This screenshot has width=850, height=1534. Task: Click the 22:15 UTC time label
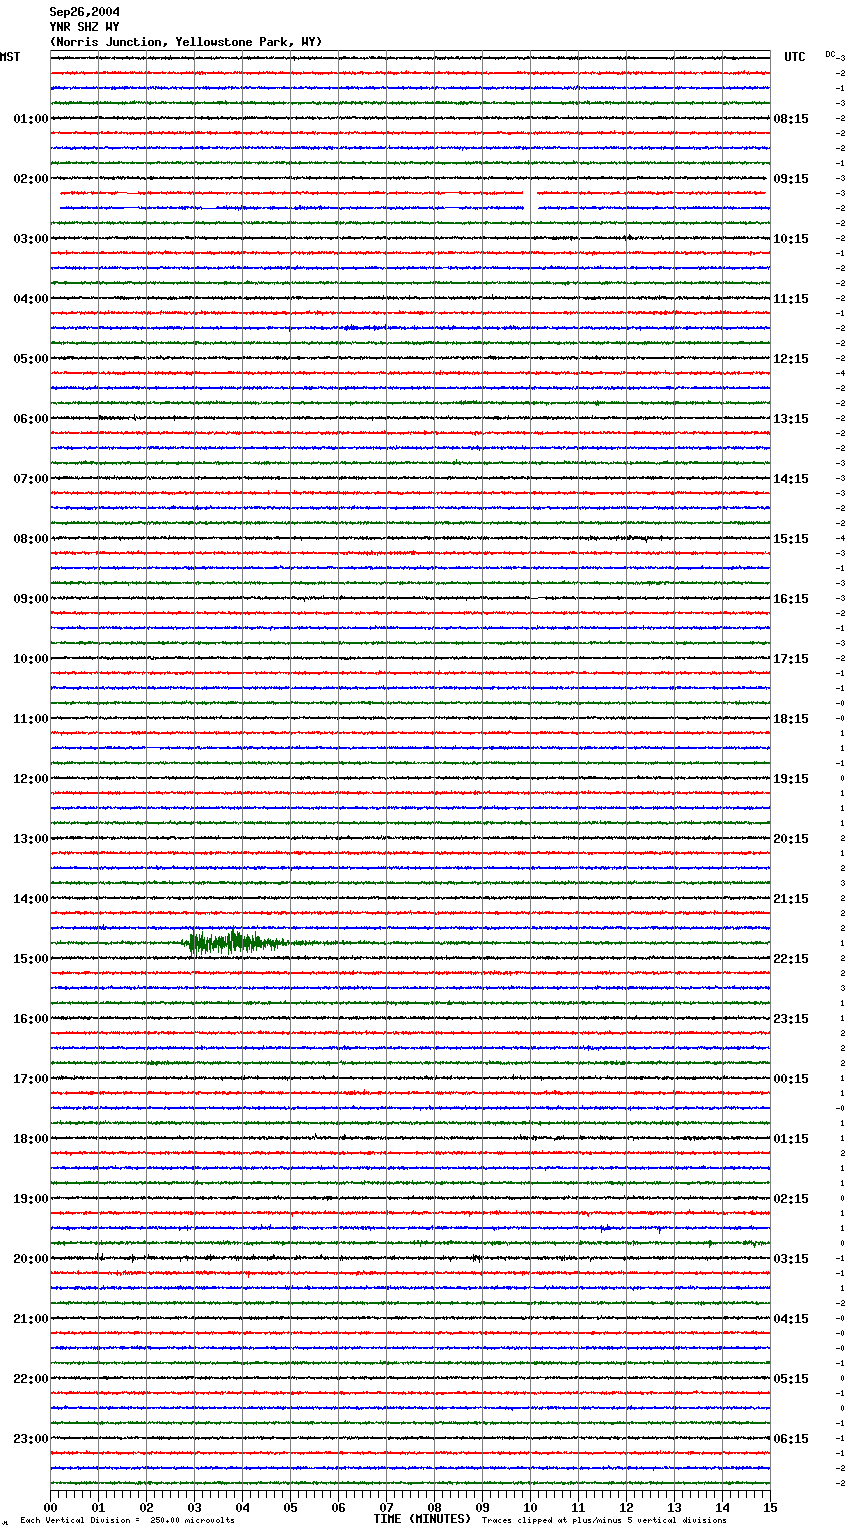(x=791, y=959)
